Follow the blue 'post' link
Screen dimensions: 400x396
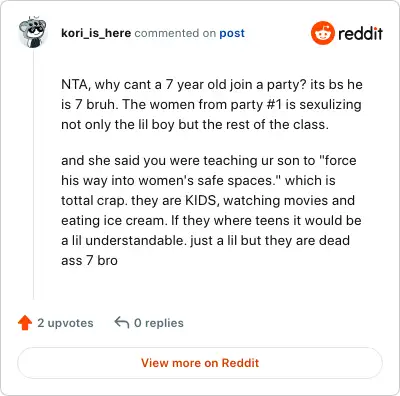click(232, 33)
